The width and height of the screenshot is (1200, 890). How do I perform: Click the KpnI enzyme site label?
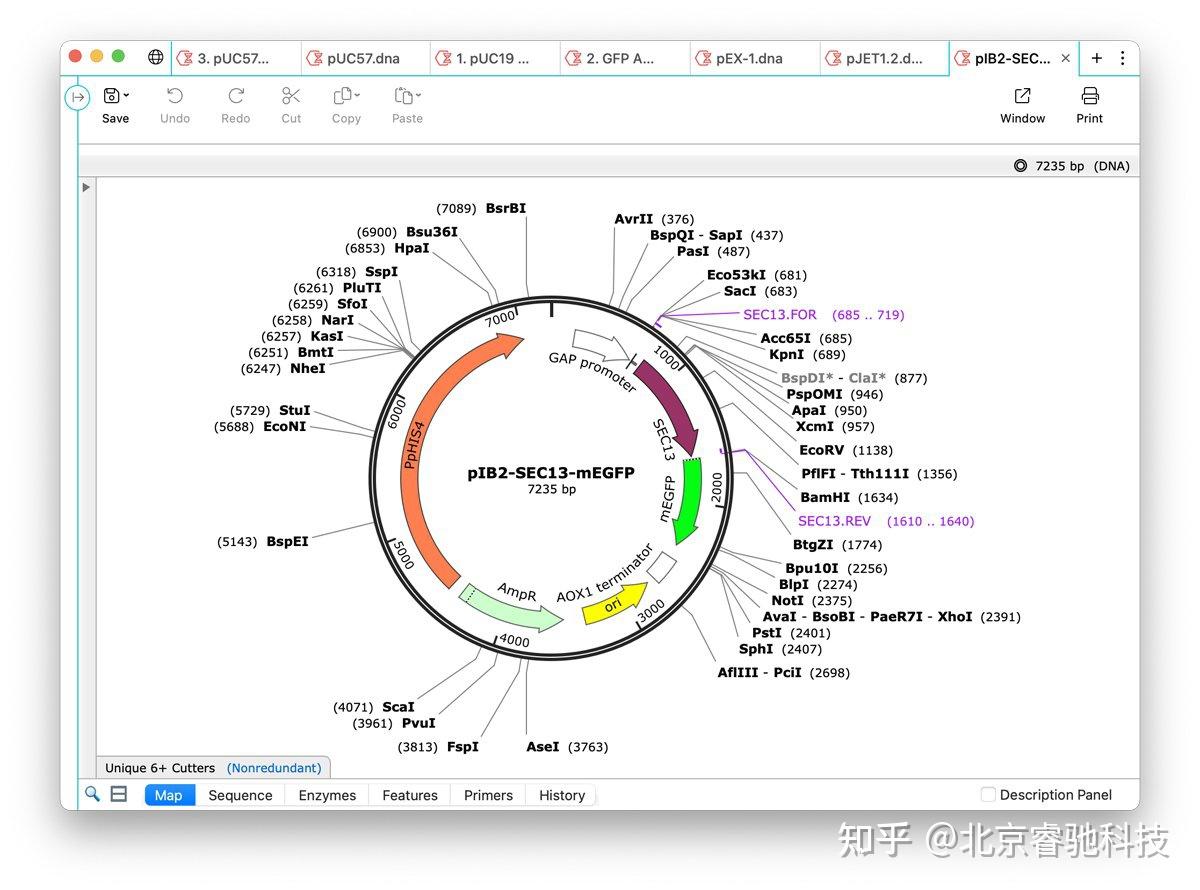(787, 354)
